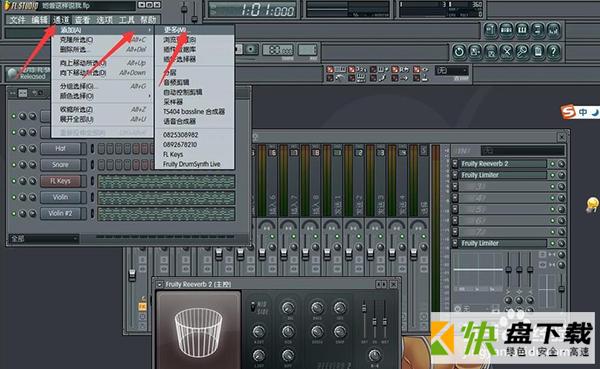Click the help question mark icon
The height and width of the screenshot is (369, 600).
tap(553, 51)
